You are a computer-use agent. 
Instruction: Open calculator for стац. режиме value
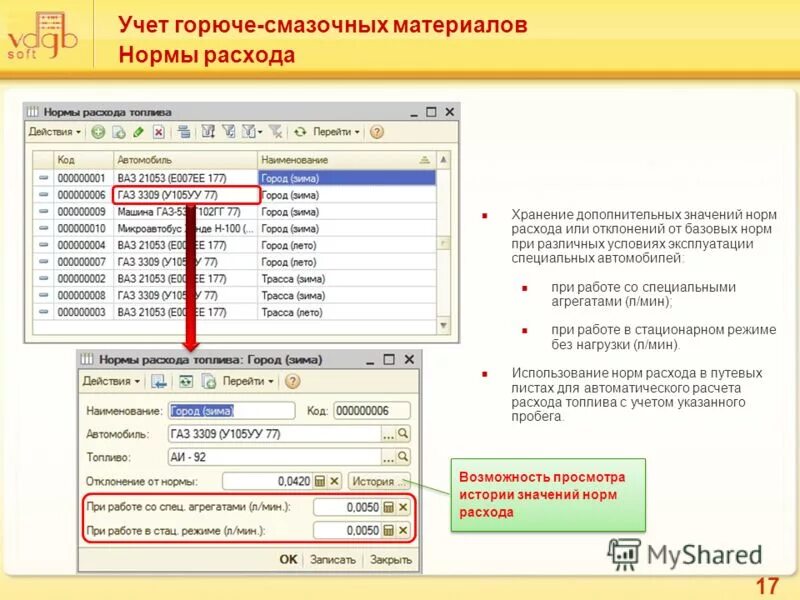coord(390,528)
